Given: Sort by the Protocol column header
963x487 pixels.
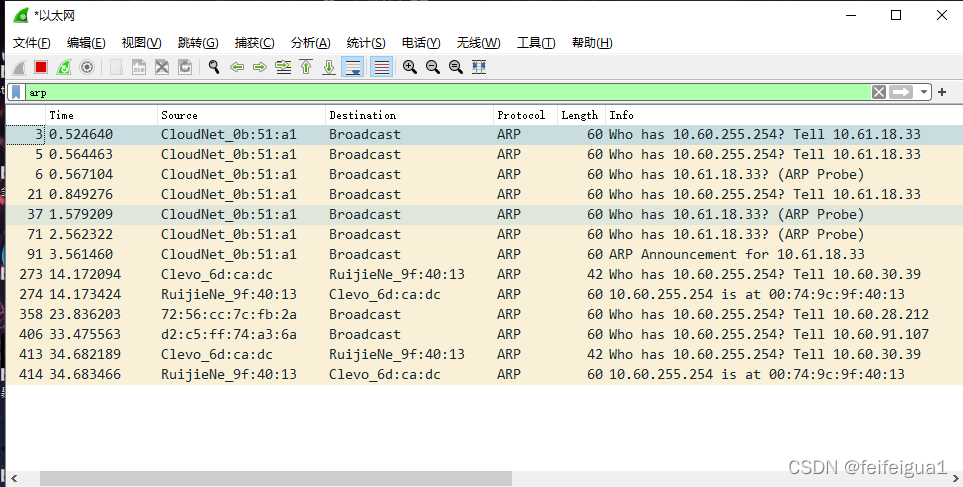Looking at the screenshot, I should [525, 115].
